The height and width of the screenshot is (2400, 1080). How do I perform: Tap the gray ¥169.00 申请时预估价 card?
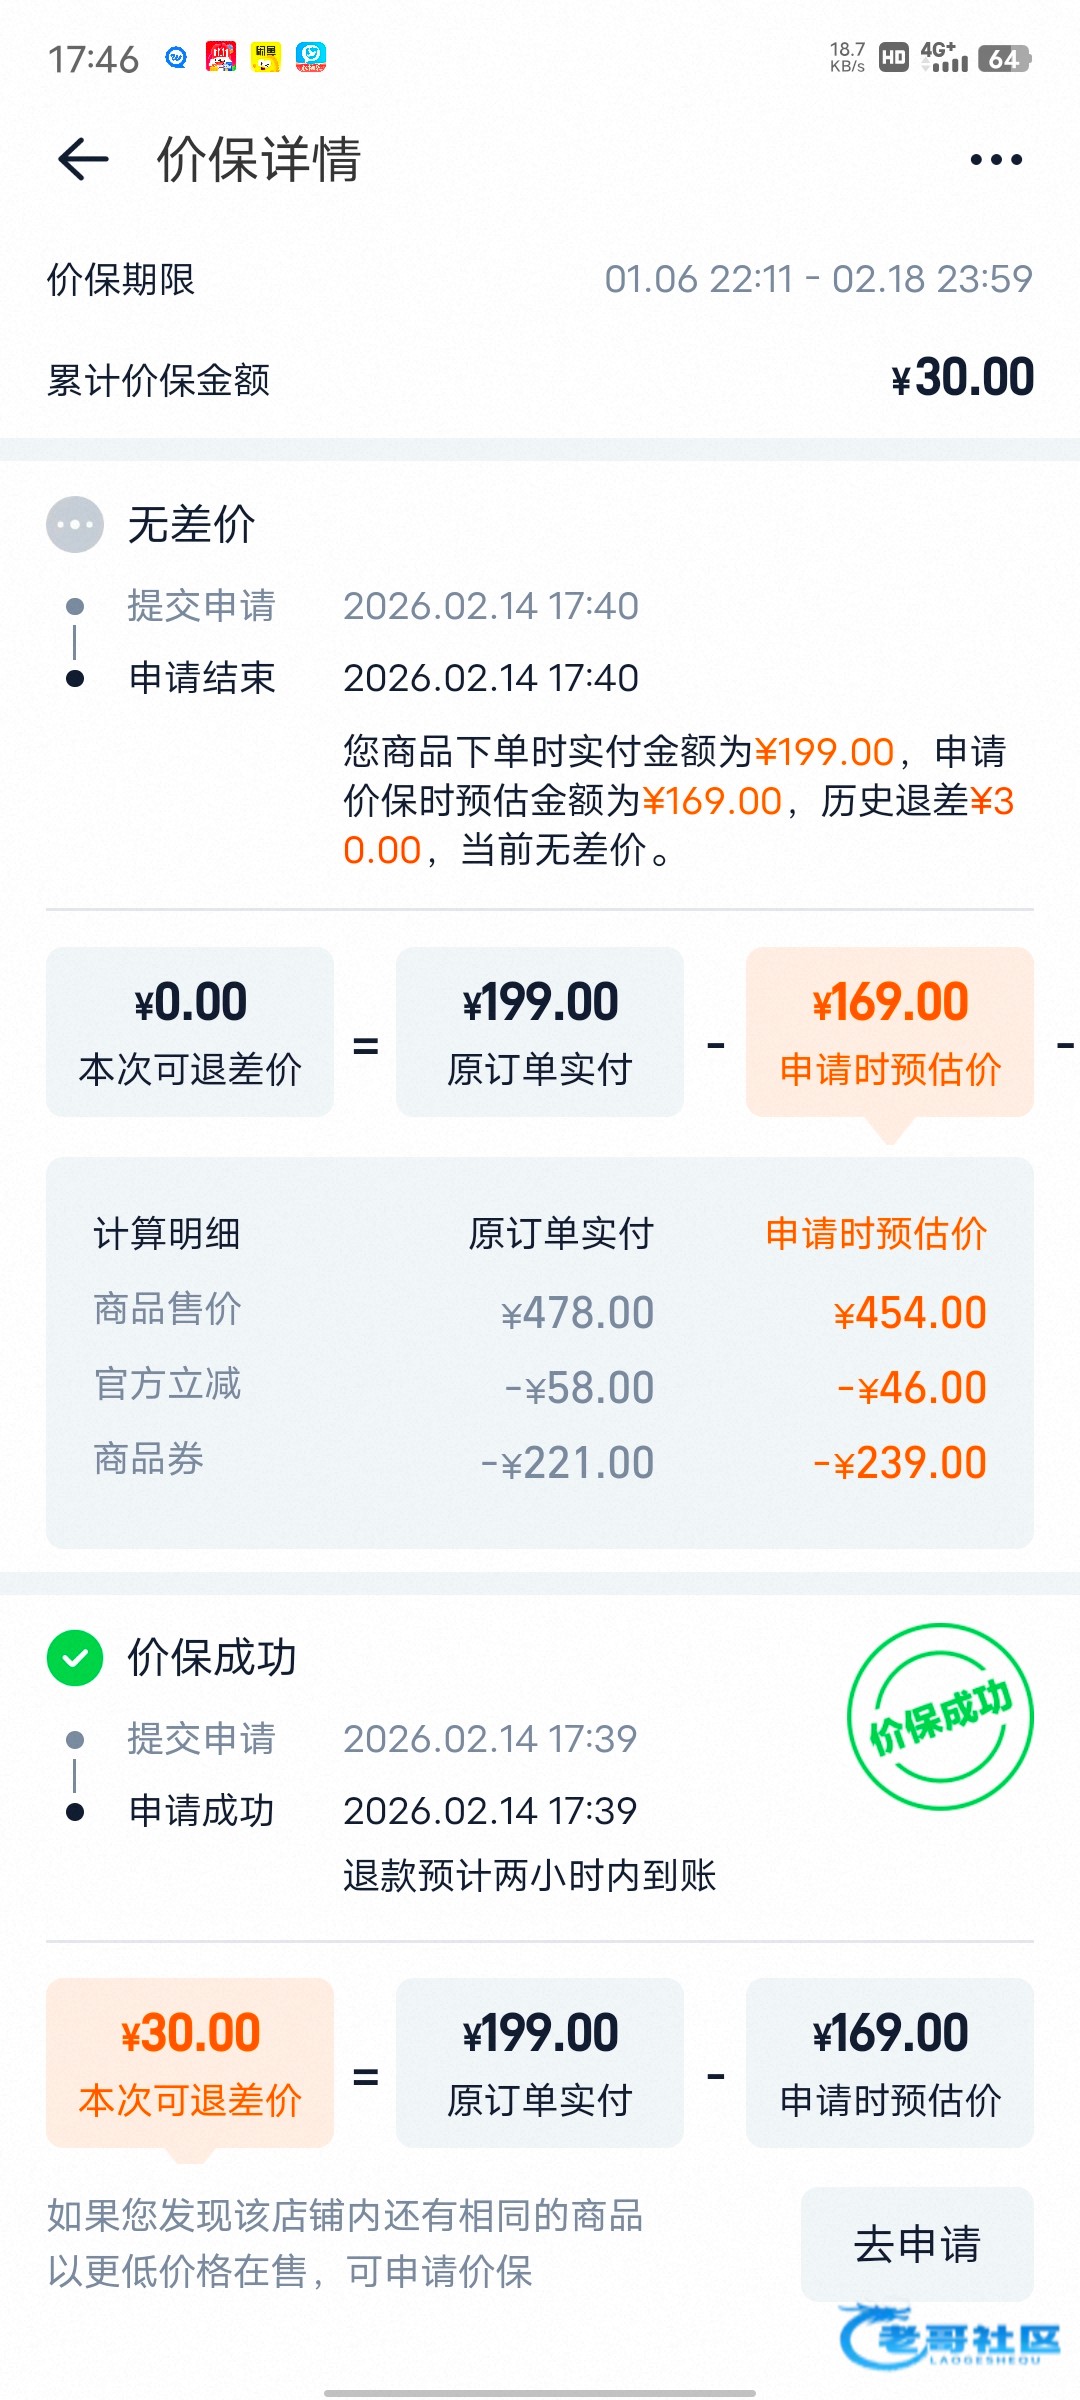tap(889, 2062)
